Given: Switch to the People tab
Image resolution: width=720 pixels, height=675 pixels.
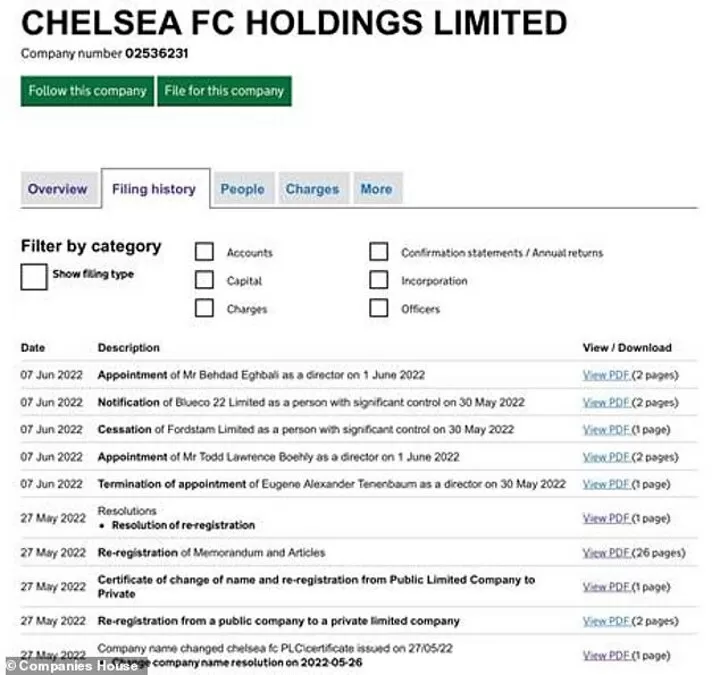Looking at the screenshot, I should point(242,189).
